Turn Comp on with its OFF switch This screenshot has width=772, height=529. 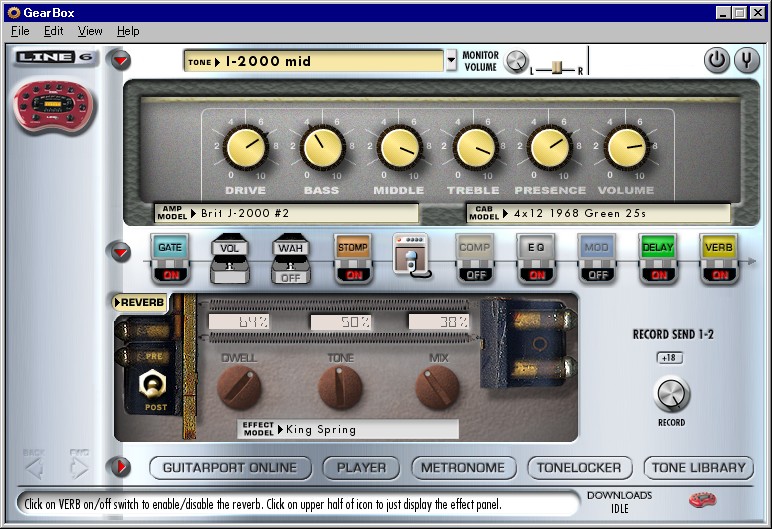(476, 275)
